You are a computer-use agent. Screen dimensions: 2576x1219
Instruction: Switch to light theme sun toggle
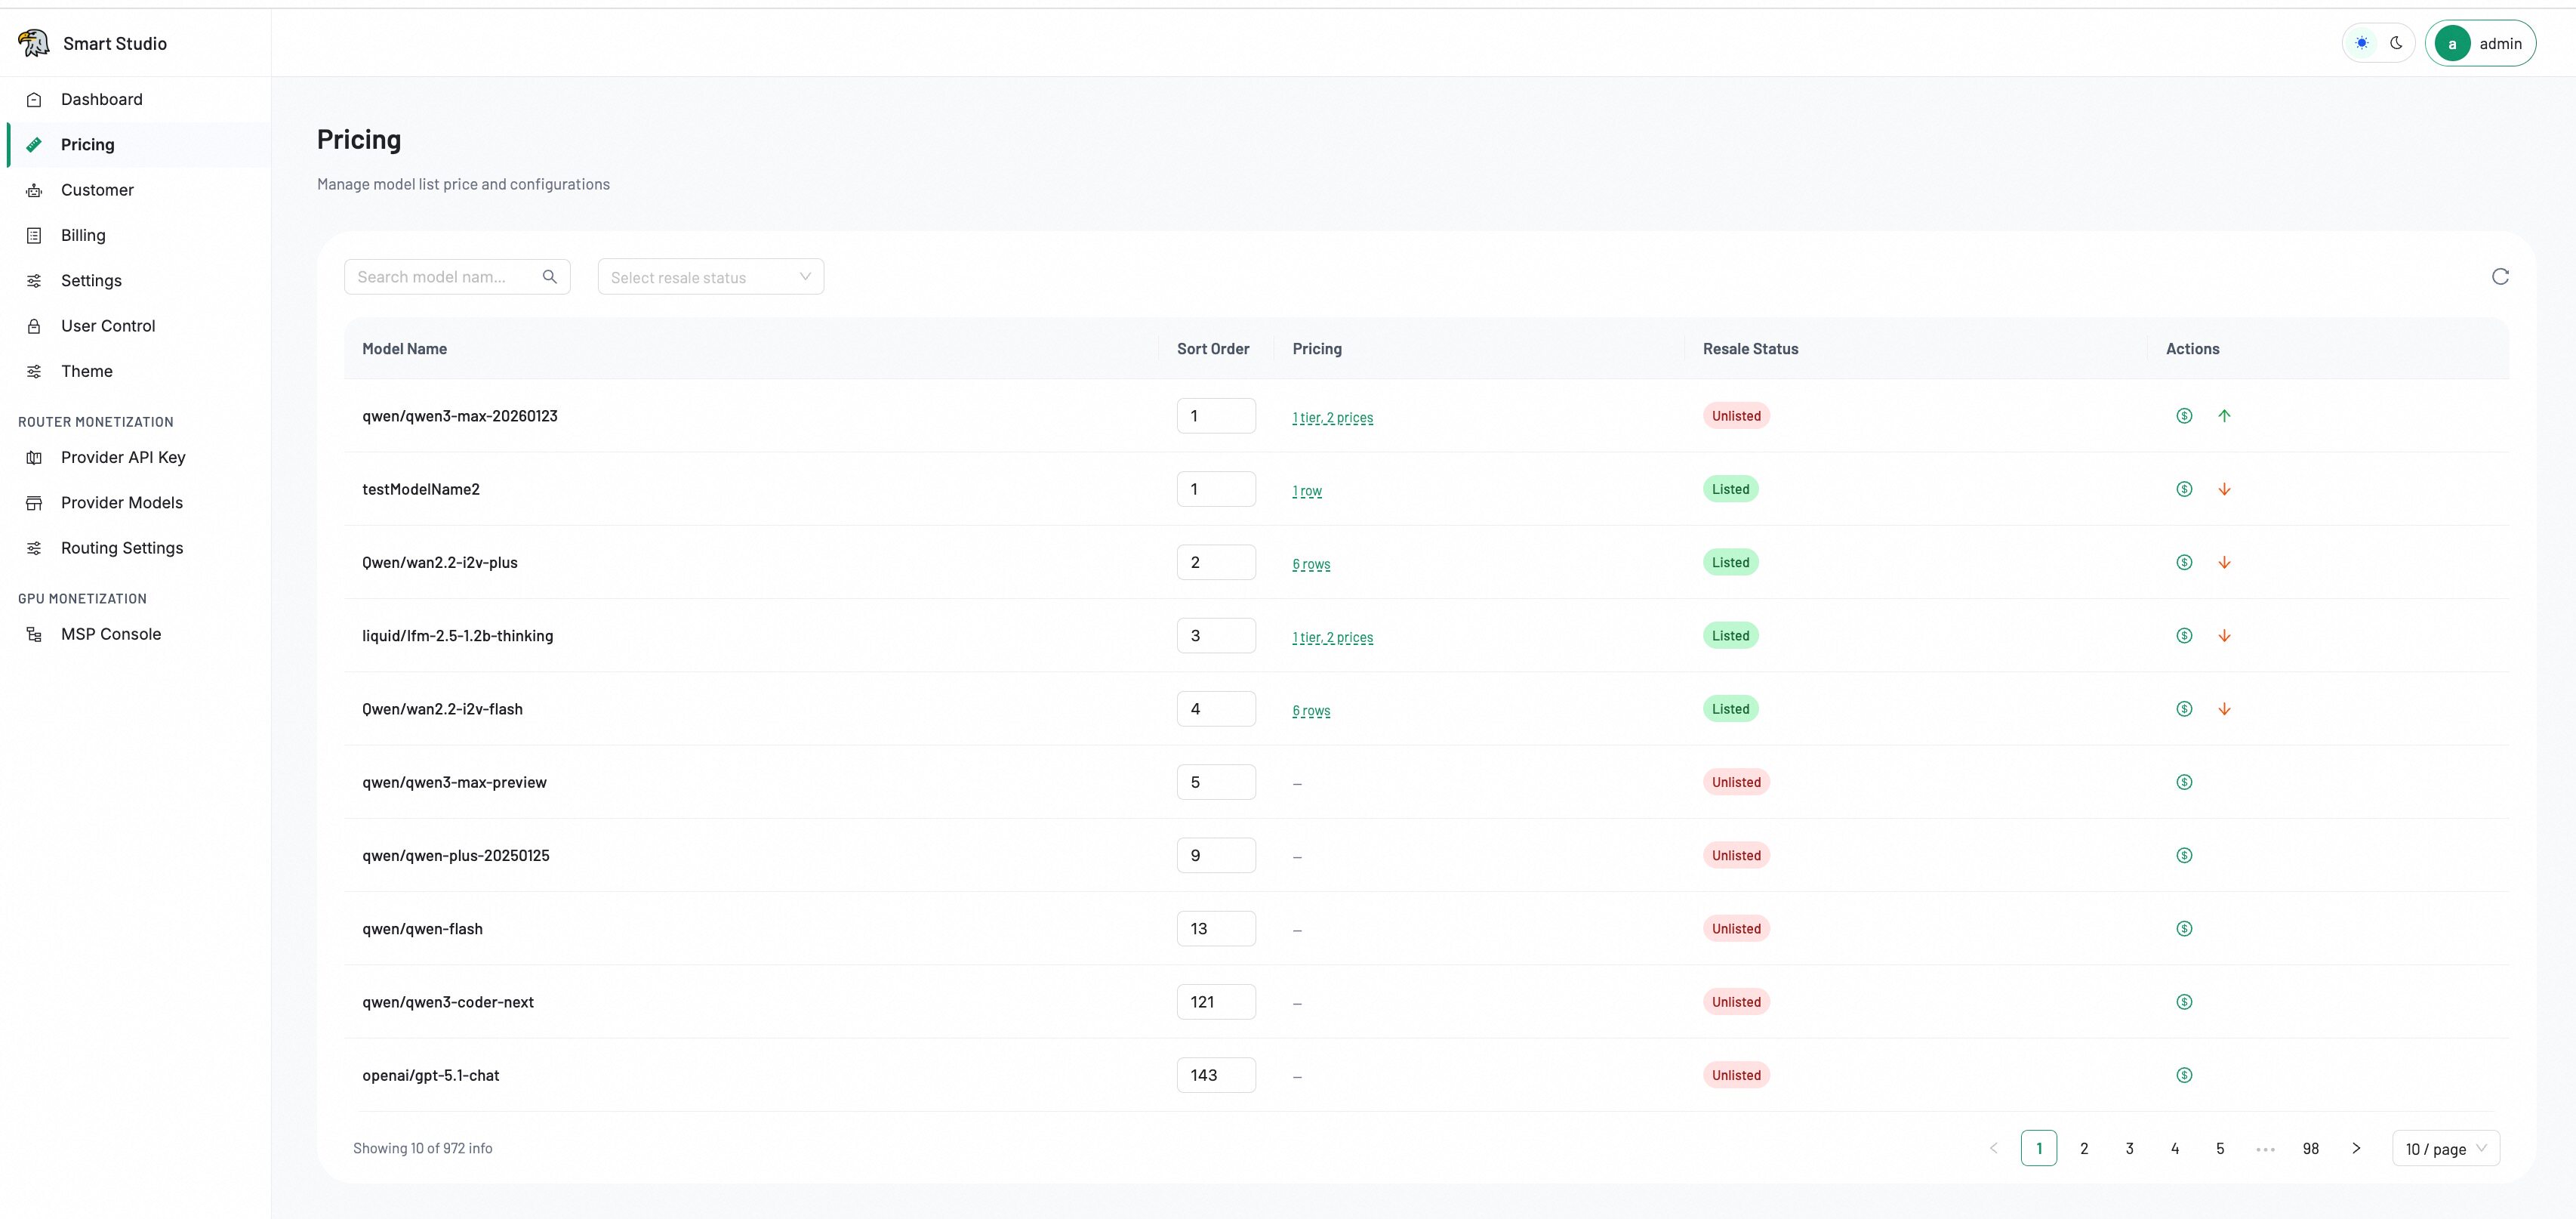2362,43
